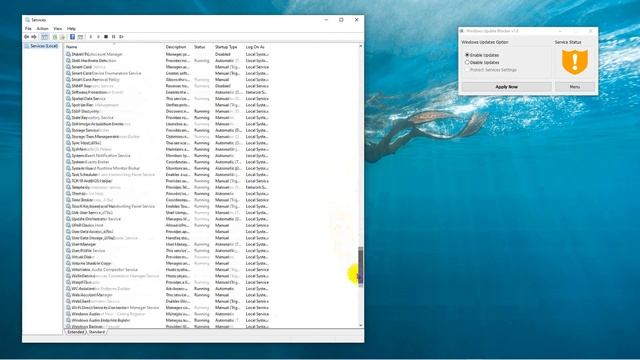Select the Disable Updates radio button
Image resolution: width=640 pixels, height=360 pixels.
point(467,62)
